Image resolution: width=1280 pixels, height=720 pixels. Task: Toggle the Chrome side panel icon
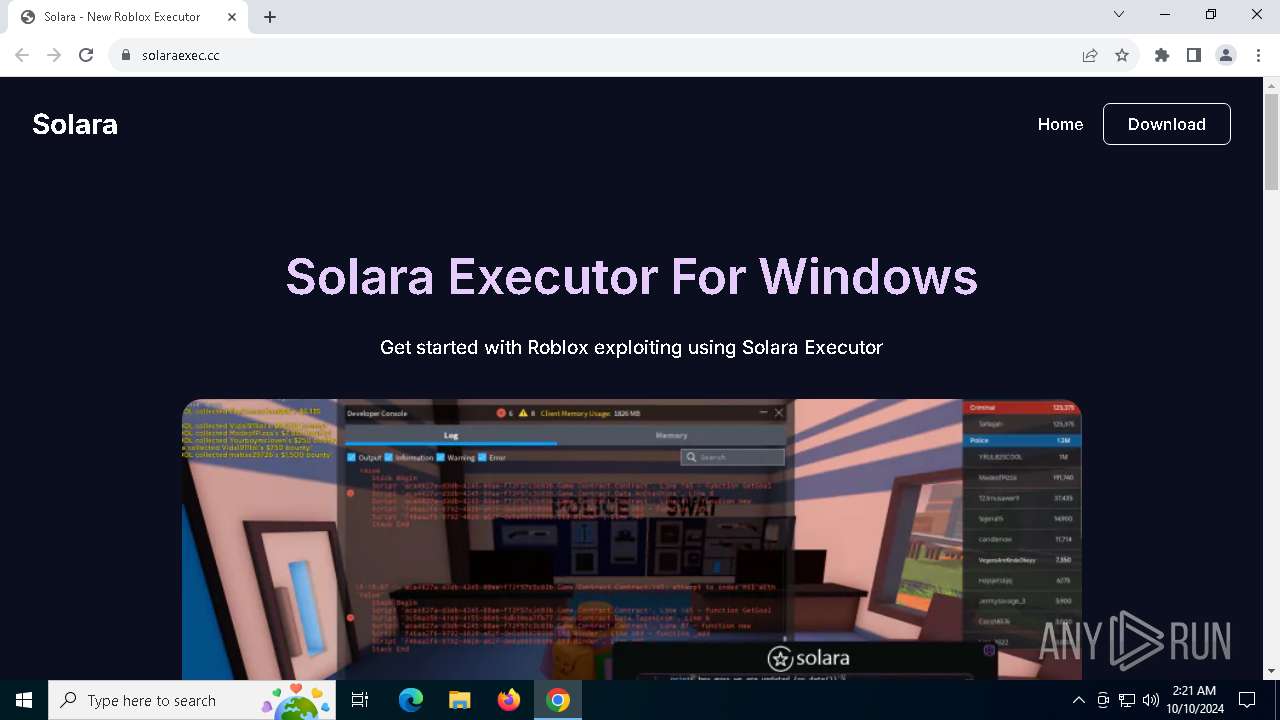pos(1194,55)
